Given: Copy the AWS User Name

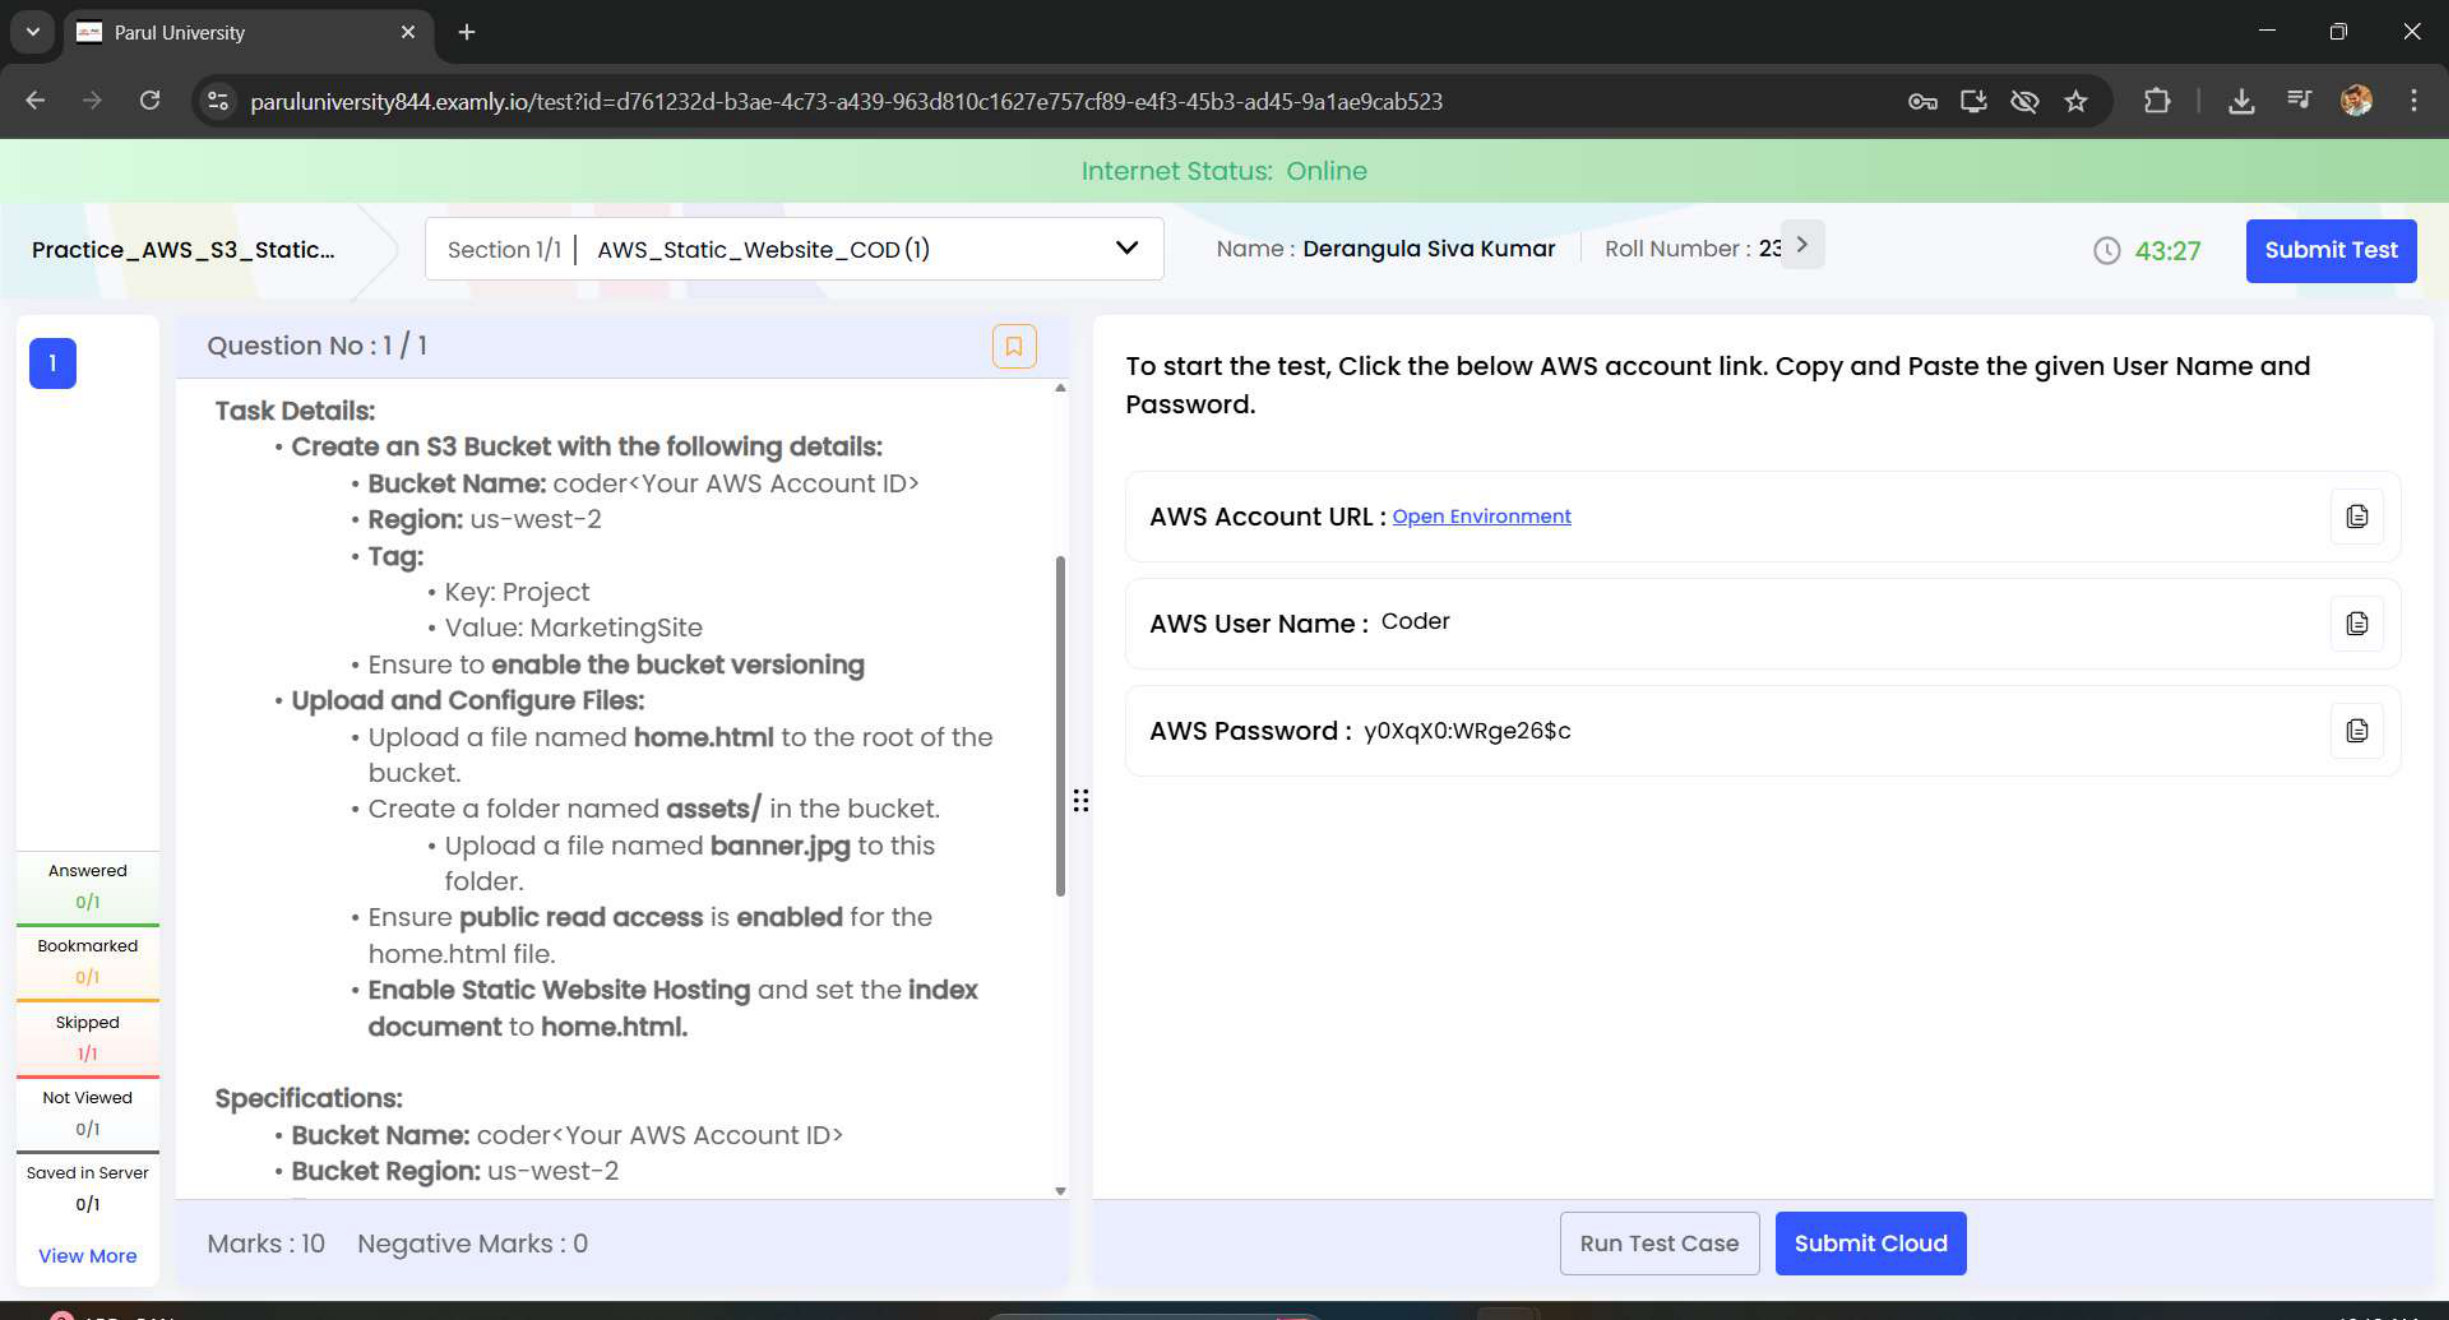Looking at the screenshot, I should 2356,623.
